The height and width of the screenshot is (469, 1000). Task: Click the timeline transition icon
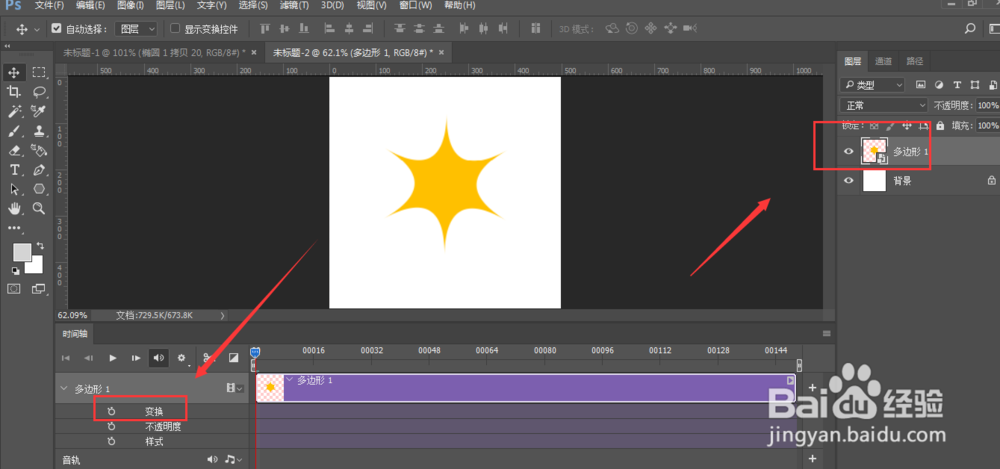[x=233, y=358]
